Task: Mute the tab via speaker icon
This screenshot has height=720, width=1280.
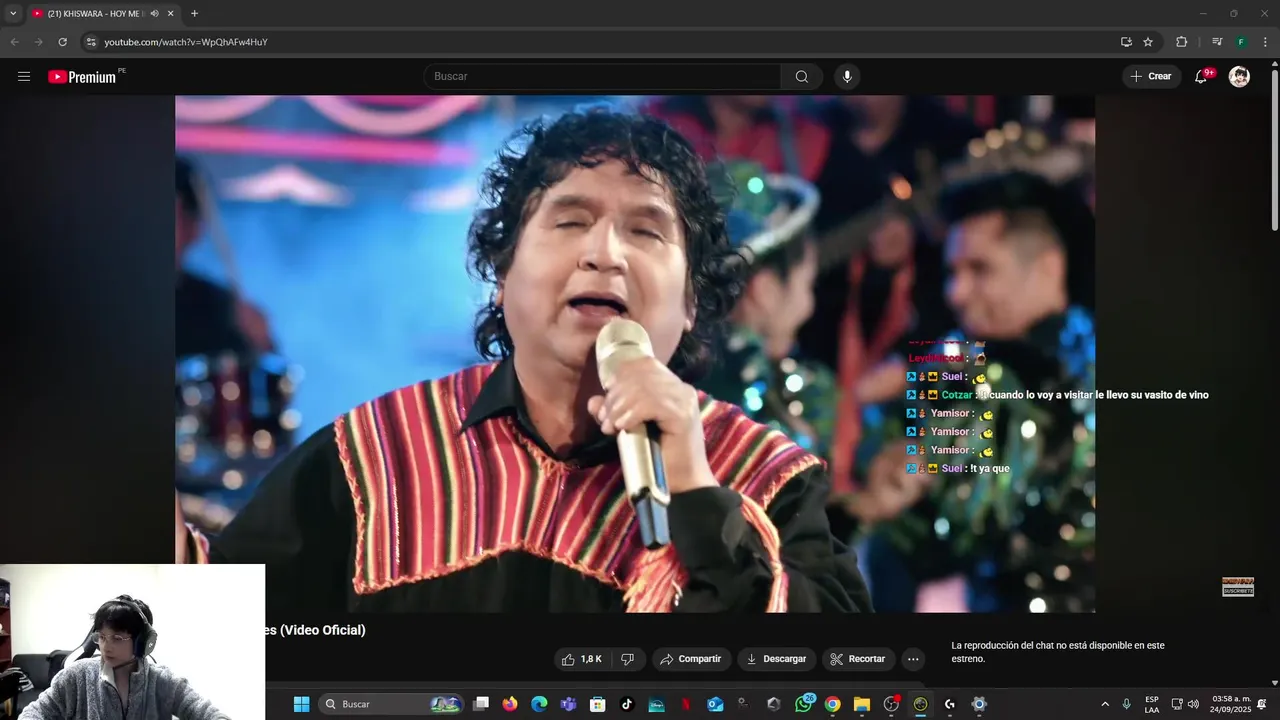Action: [154, 14]
